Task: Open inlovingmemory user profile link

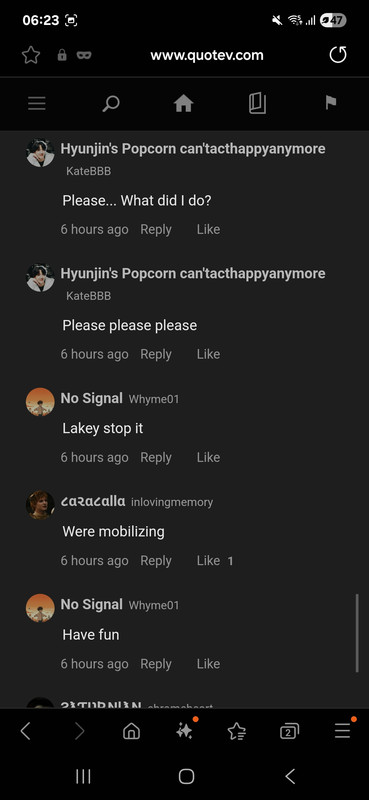Action: point(172,503)
